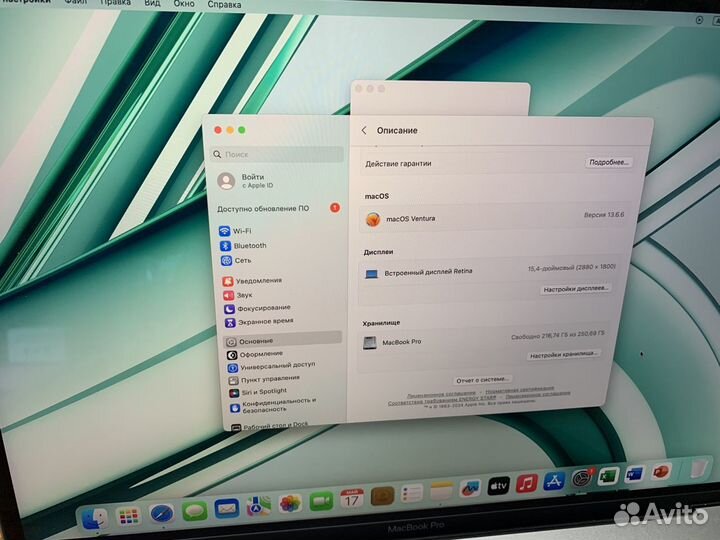The image size is (720, 540).
Task: Click Встроенный дисплей Retina row
Action: pyautogui.click(x=490, y=271)
